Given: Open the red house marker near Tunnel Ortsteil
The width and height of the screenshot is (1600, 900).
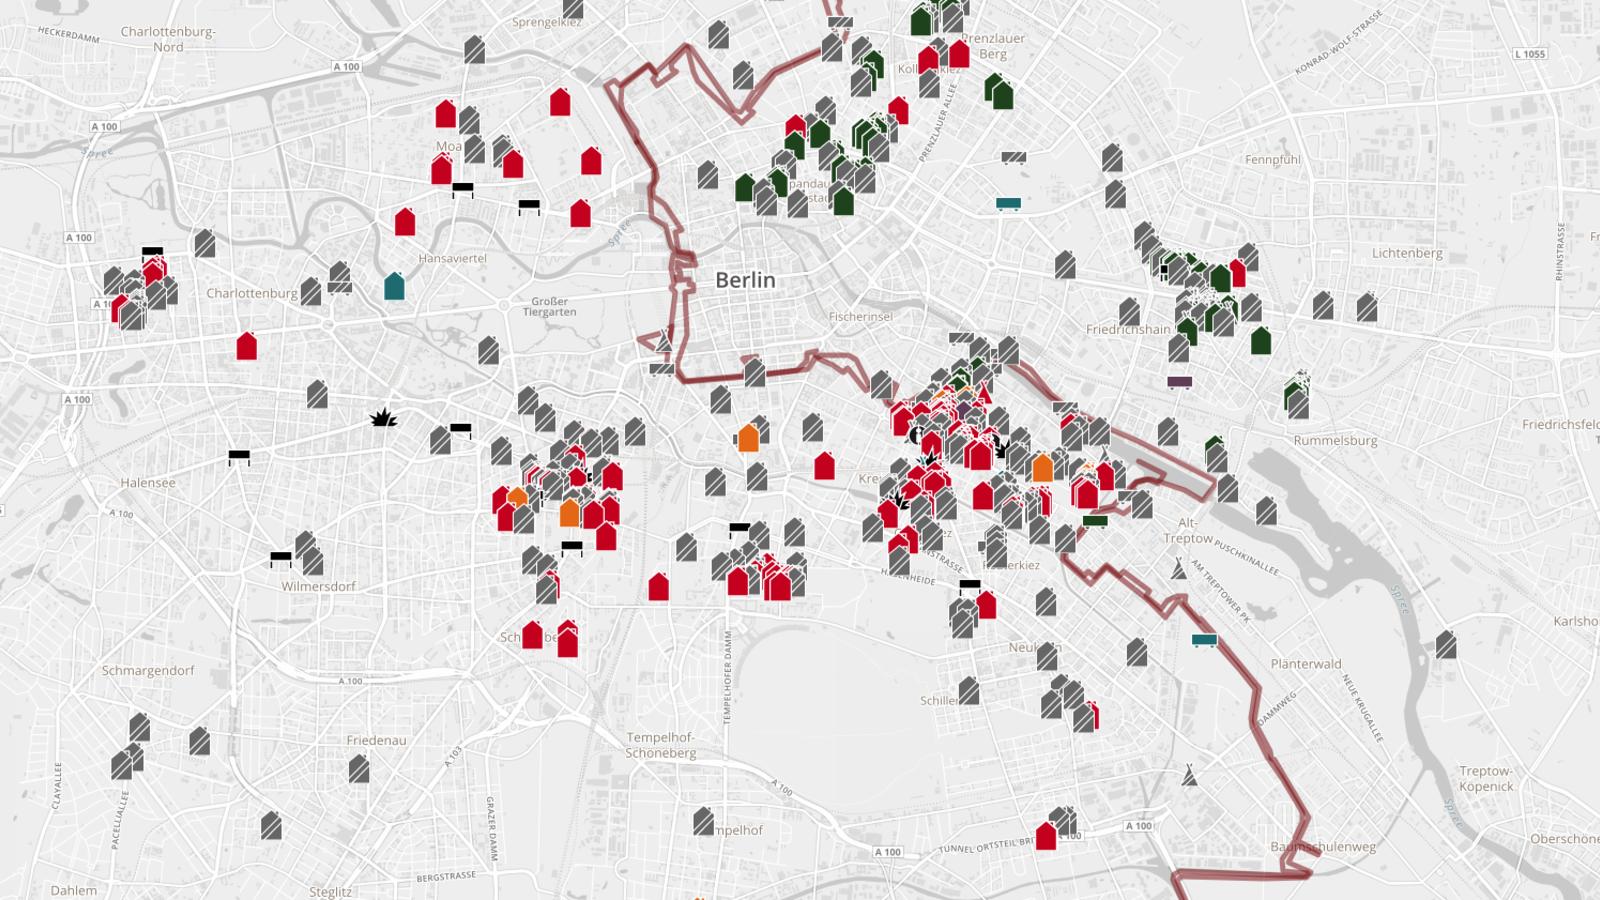Looking at the screenshot, I should tap(1046, 835).
